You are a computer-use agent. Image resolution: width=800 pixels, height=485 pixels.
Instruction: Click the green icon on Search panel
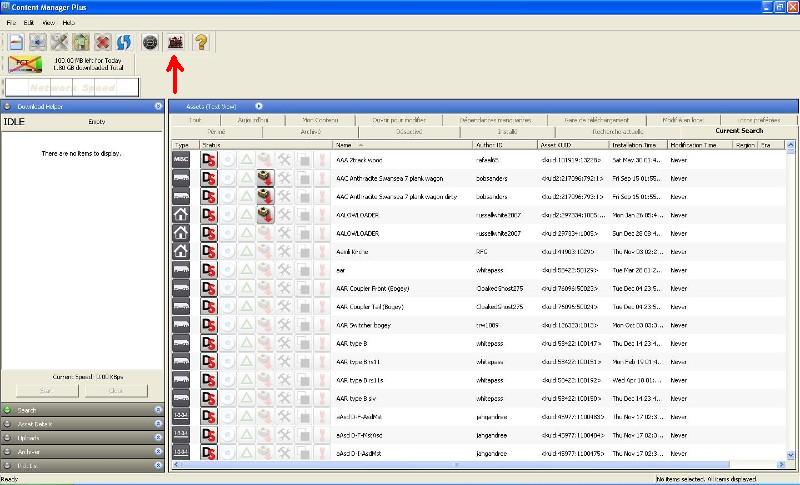(x=7, y=410)
